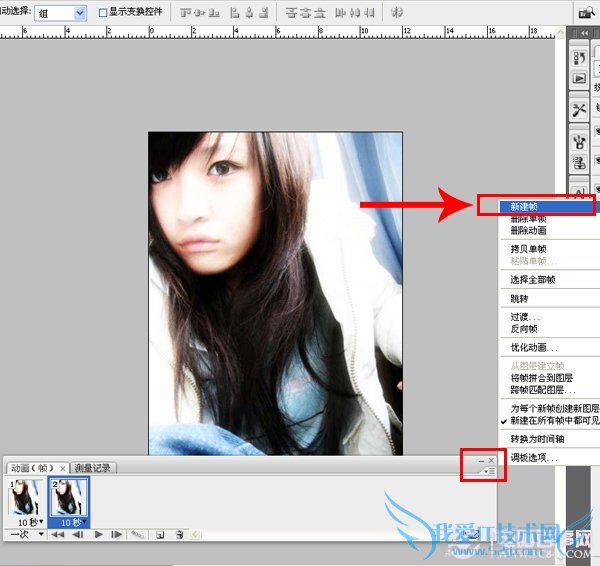Click the Distribute right edges icon
Screen dimensions: 600x566
pyautogui.click(x=369, y=13)
